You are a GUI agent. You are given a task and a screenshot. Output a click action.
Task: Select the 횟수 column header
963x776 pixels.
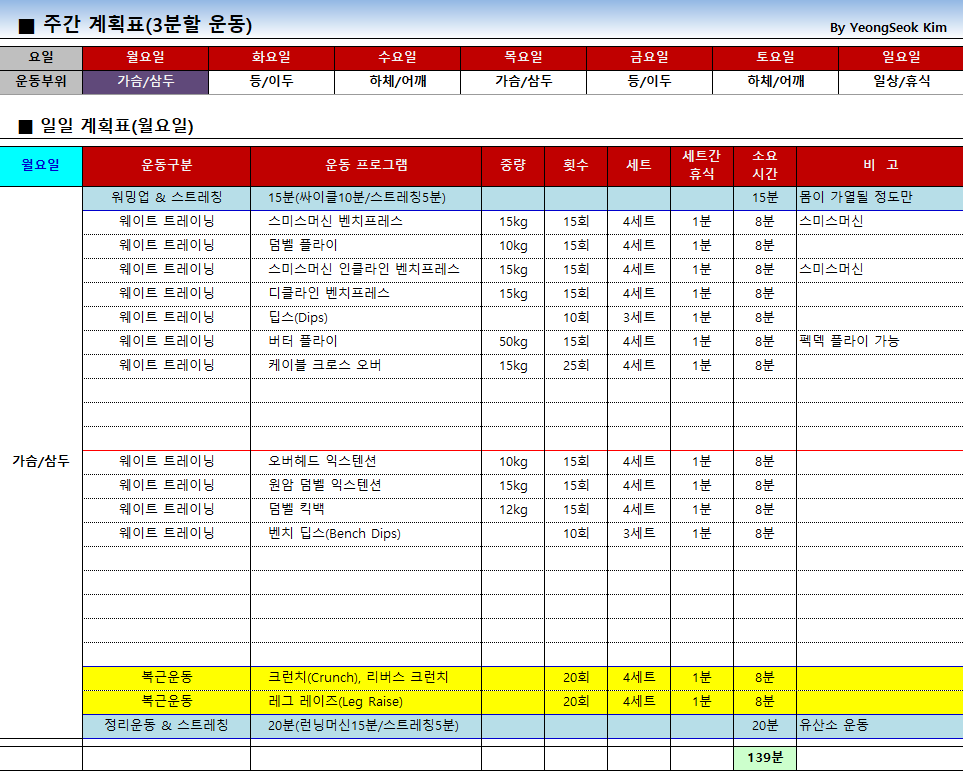coord(576,166)
